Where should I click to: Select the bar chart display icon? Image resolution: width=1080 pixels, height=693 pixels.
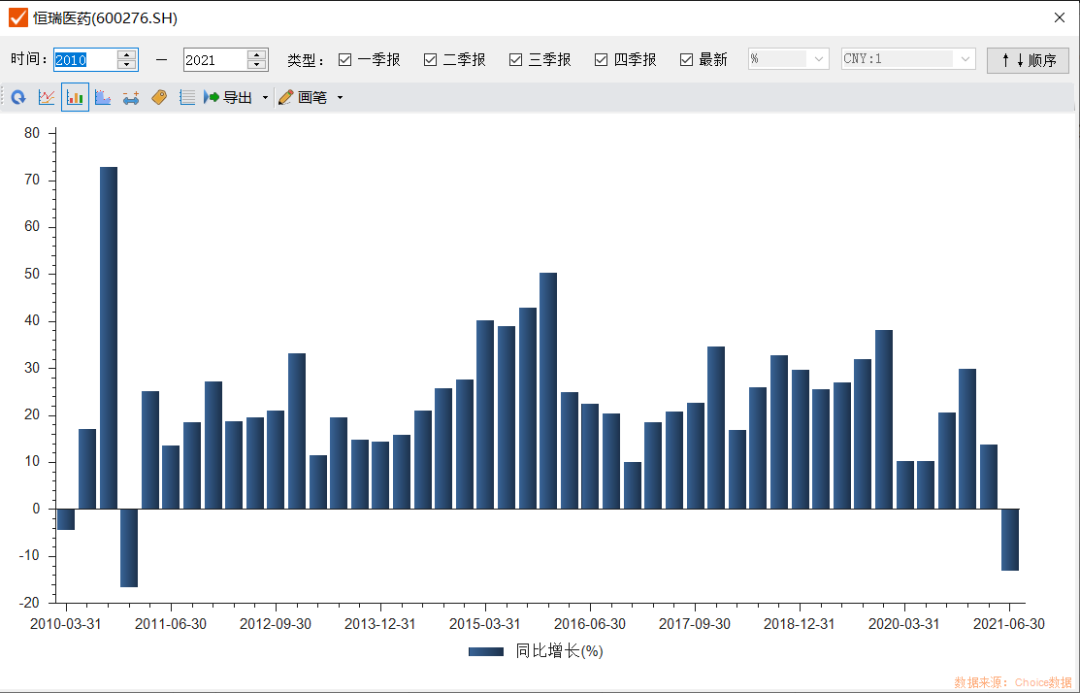tap(74, 97)
